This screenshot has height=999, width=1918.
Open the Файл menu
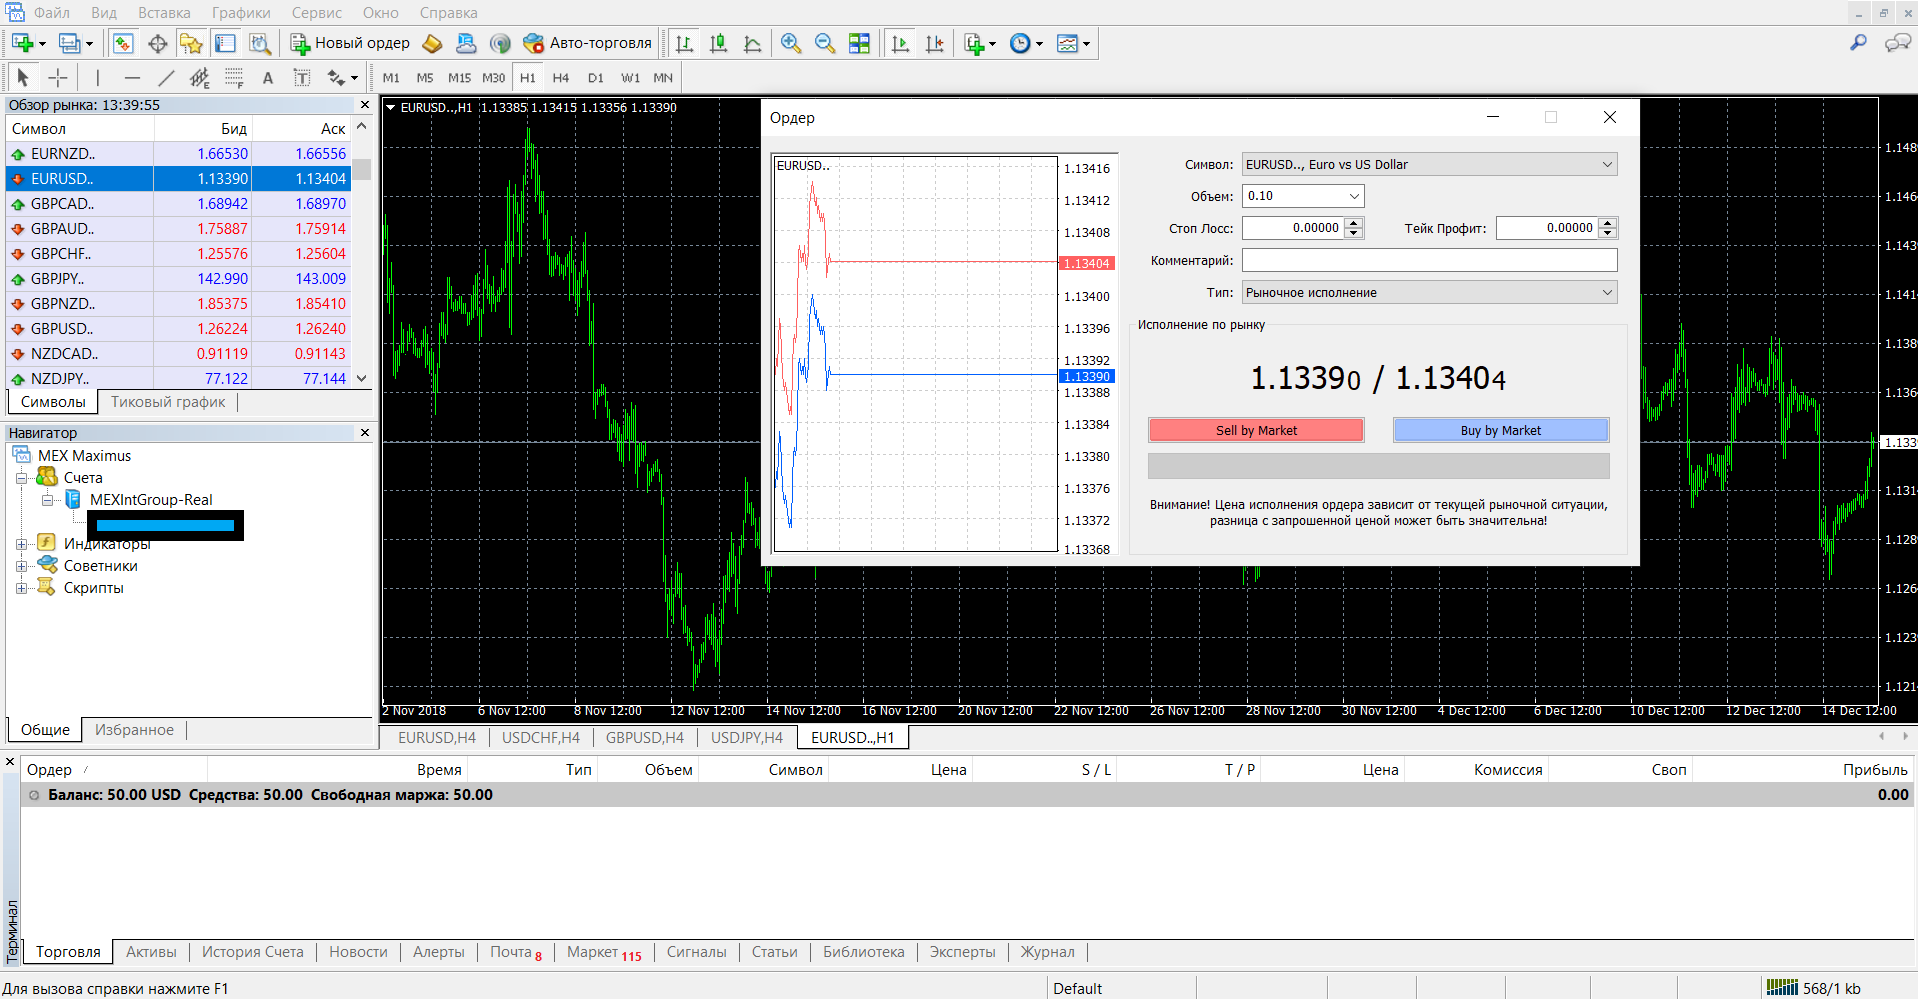(x=51, y=13)
